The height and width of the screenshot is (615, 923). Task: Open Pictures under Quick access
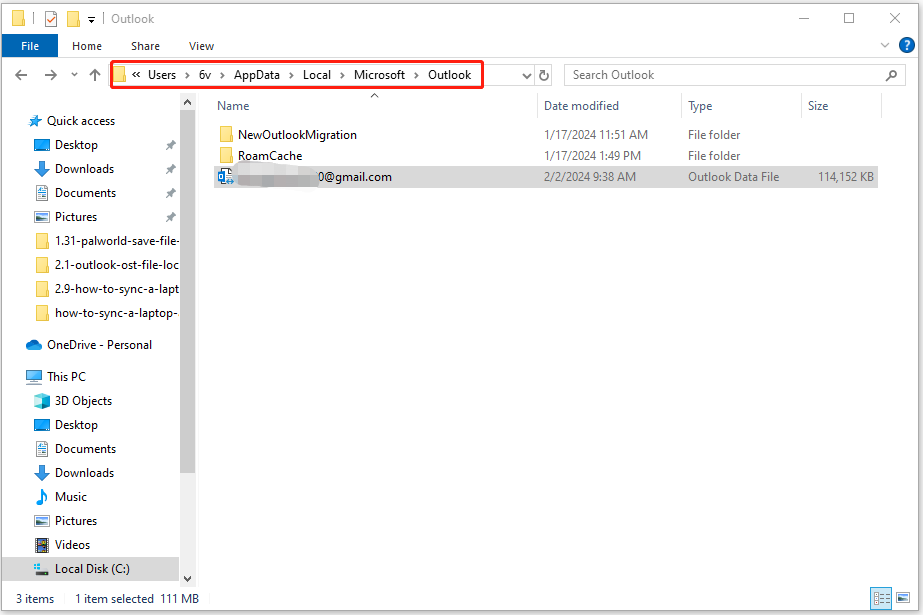click(76, 217)
